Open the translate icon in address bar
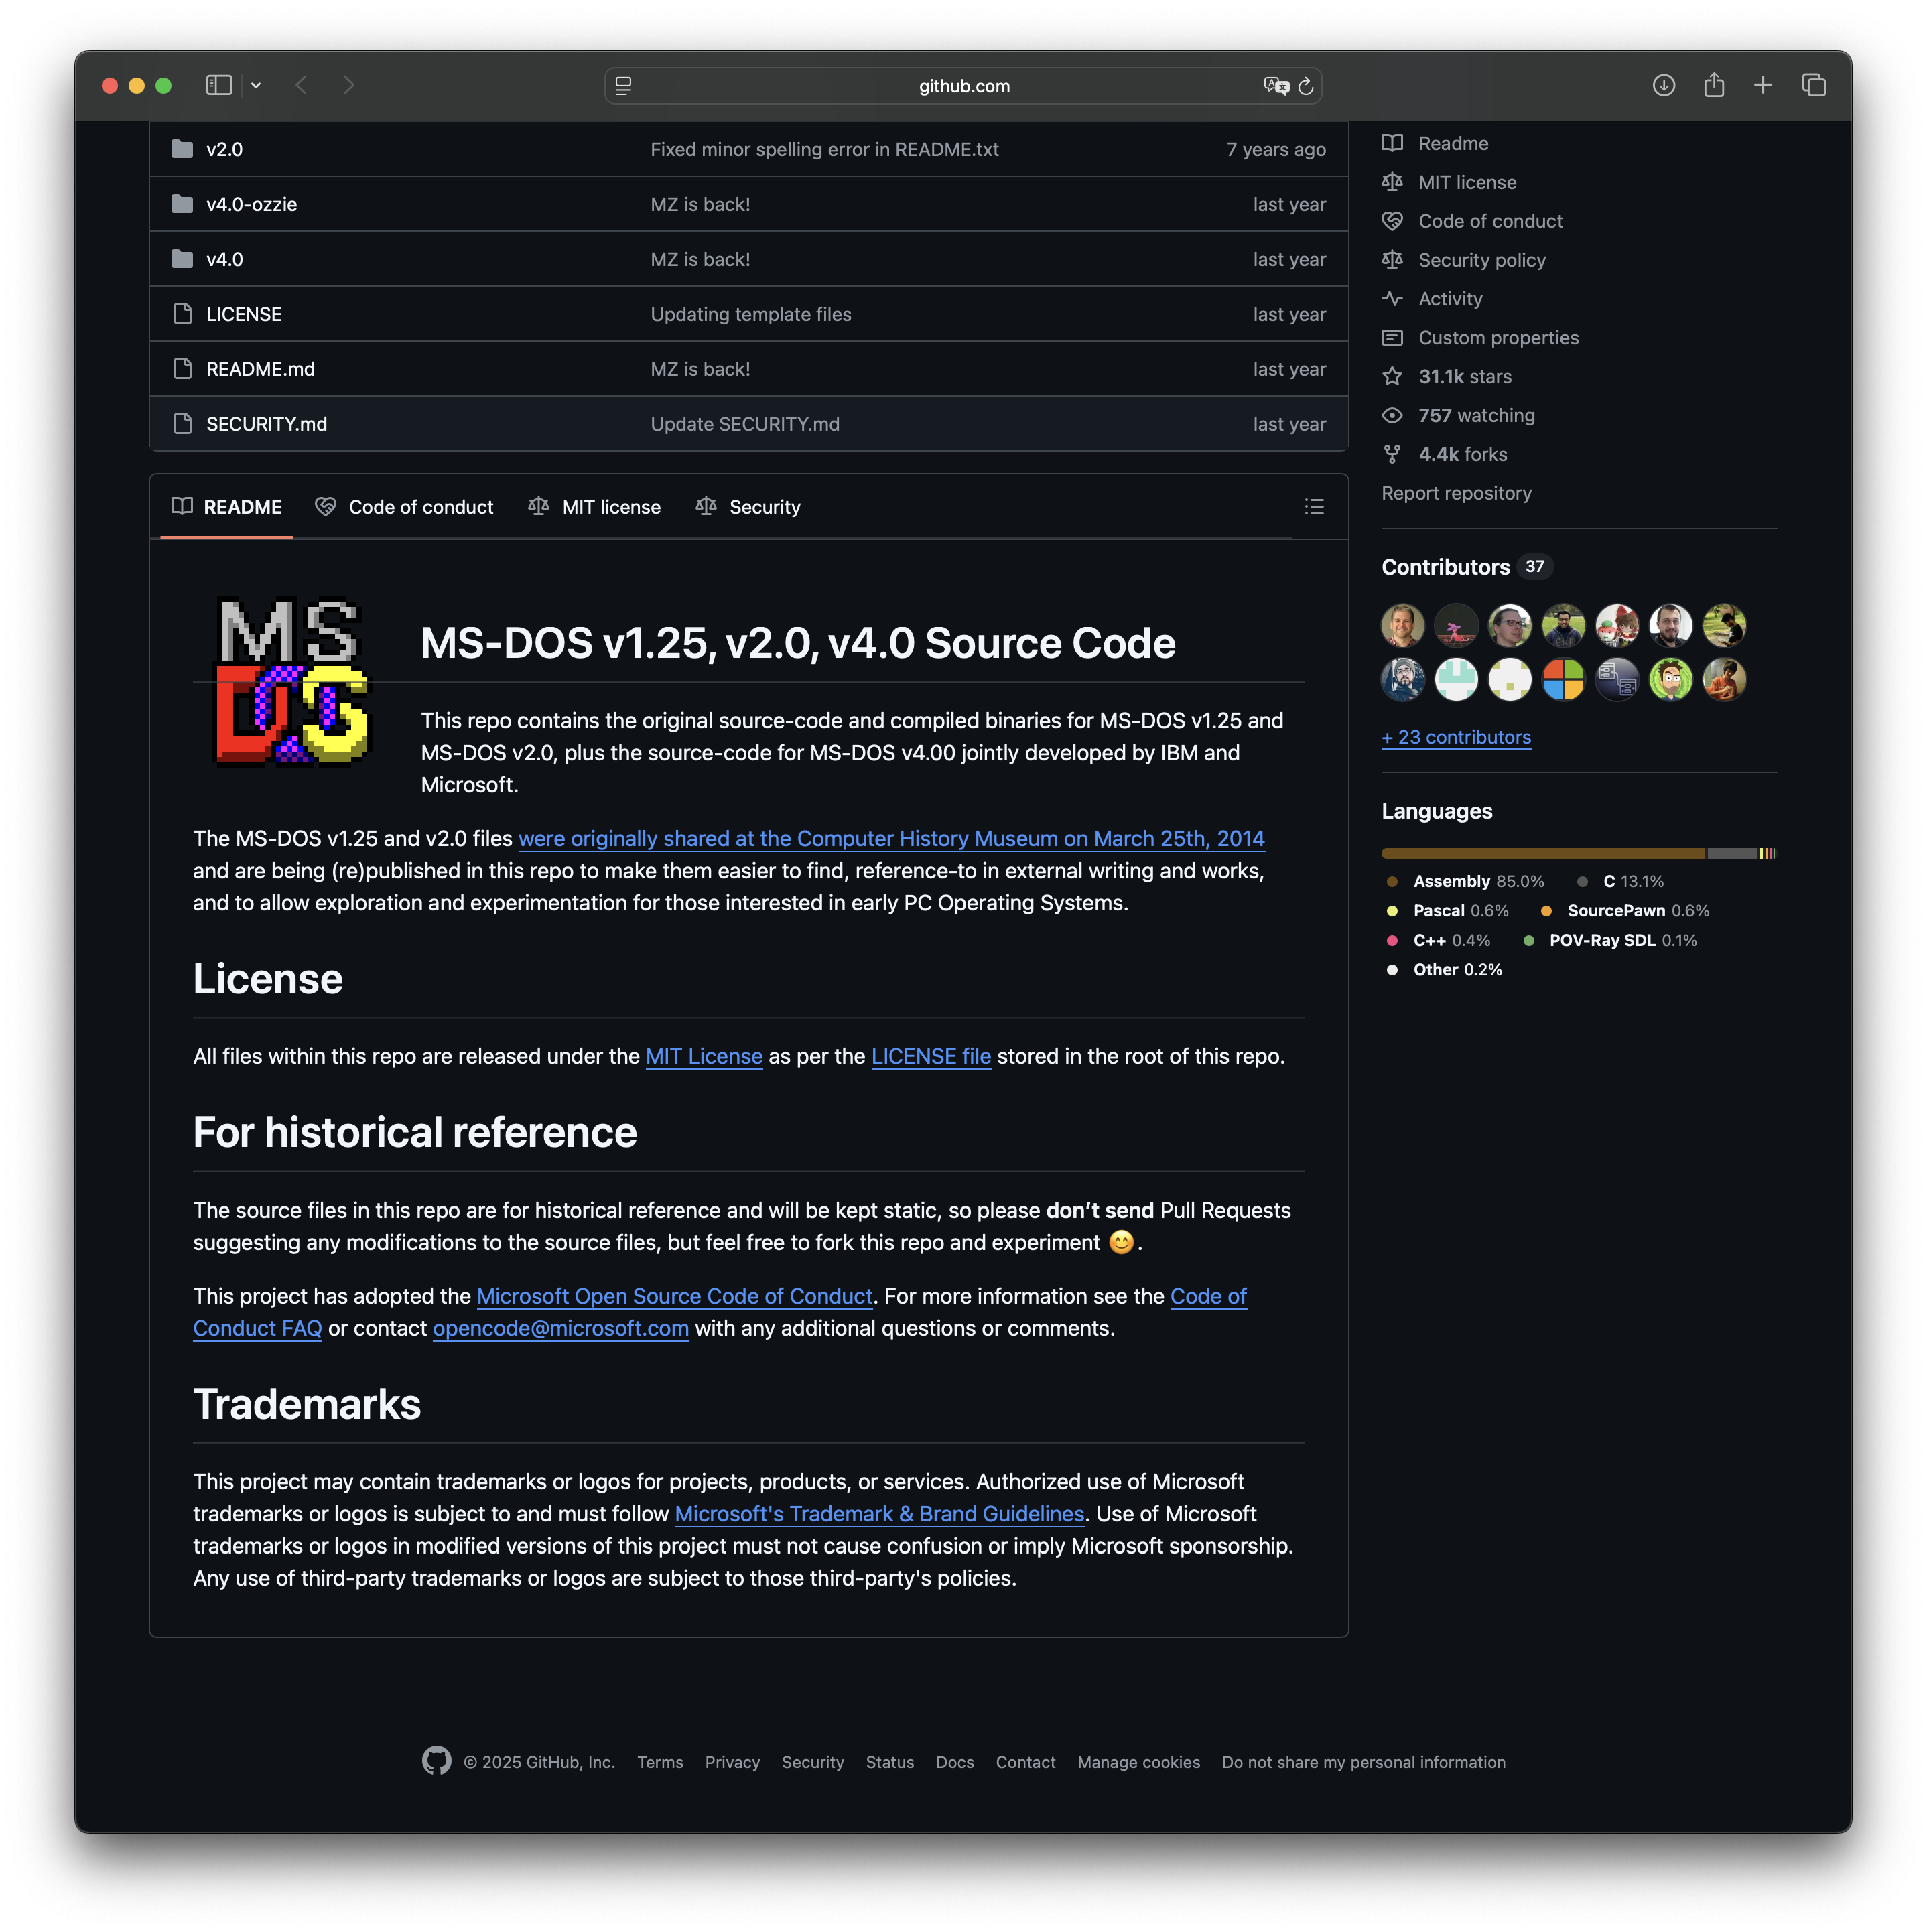 tap(1275, 86)
